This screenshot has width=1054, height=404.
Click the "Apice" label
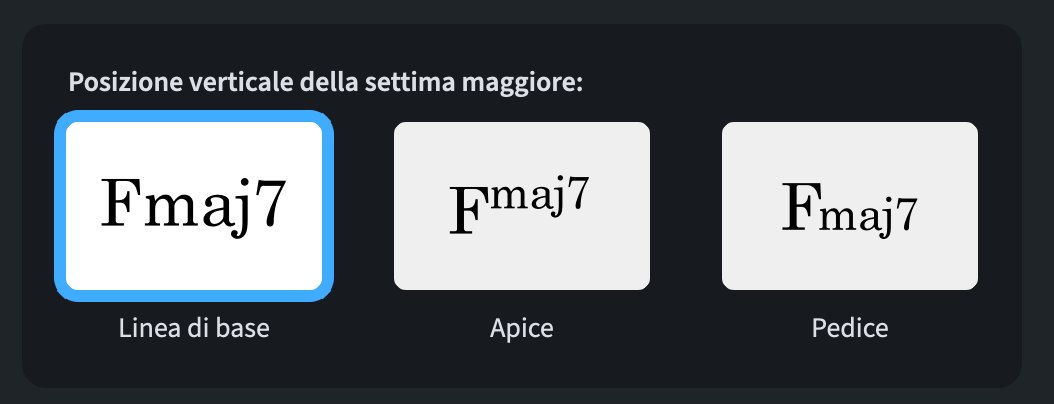(x=522, y=328)
